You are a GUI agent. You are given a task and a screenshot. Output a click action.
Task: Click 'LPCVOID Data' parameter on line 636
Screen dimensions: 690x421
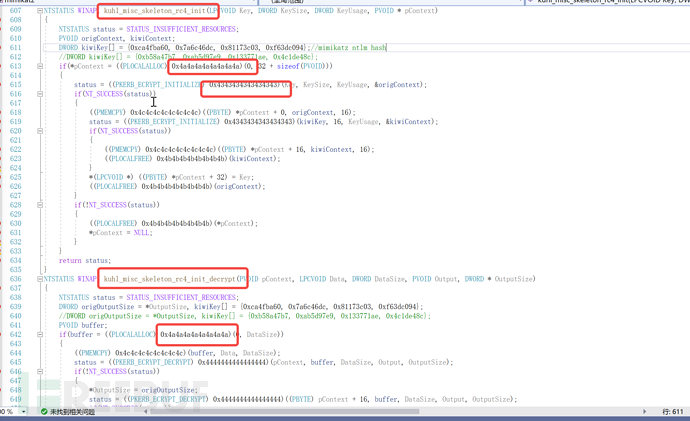pos(322,279)
